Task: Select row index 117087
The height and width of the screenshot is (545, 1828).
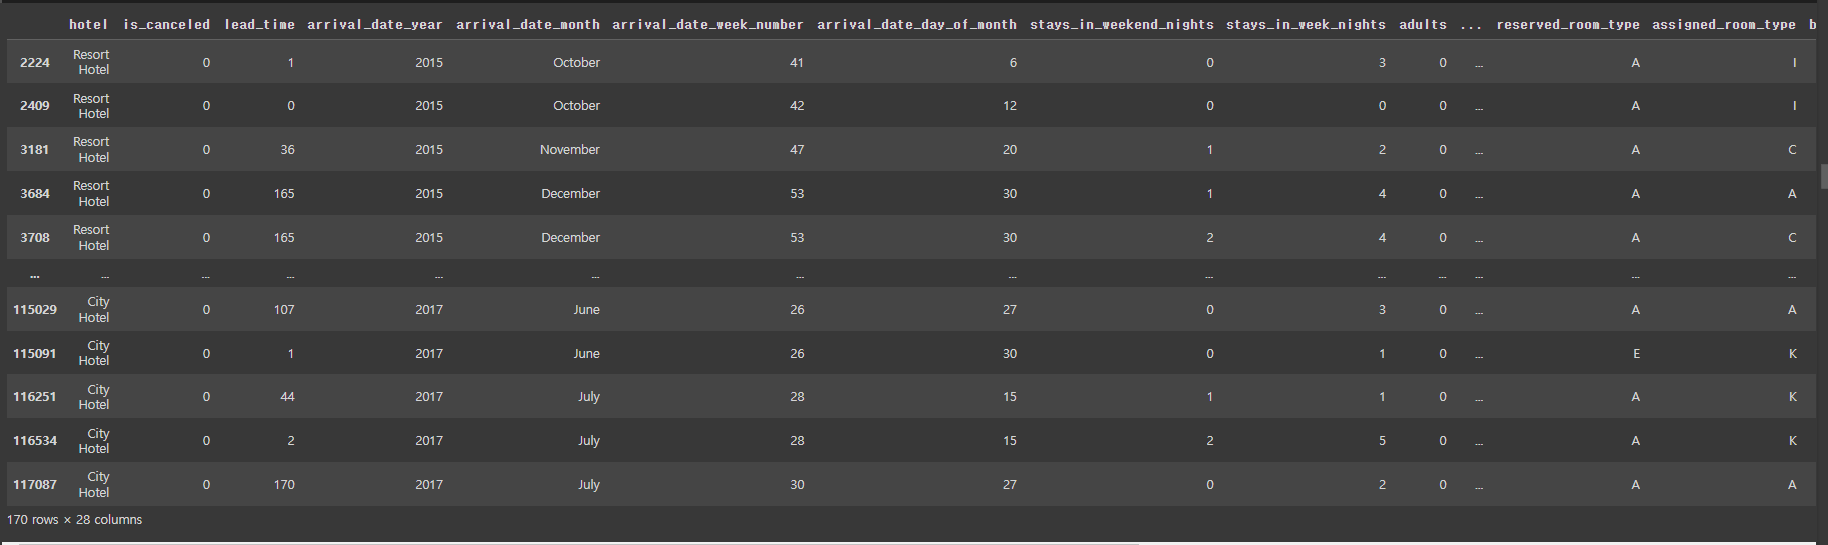Action: (35, 484)
